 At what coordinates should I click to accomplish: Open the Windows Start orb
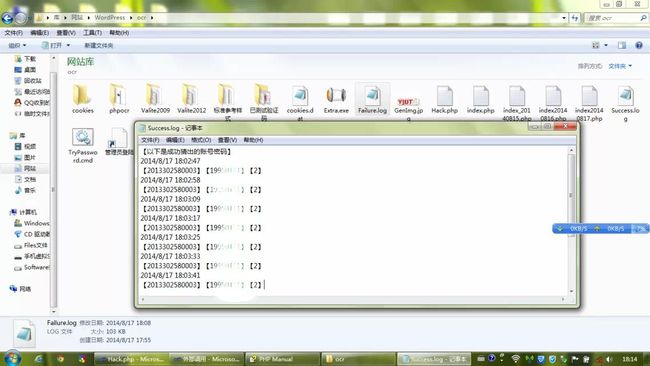tap(11, 358)
